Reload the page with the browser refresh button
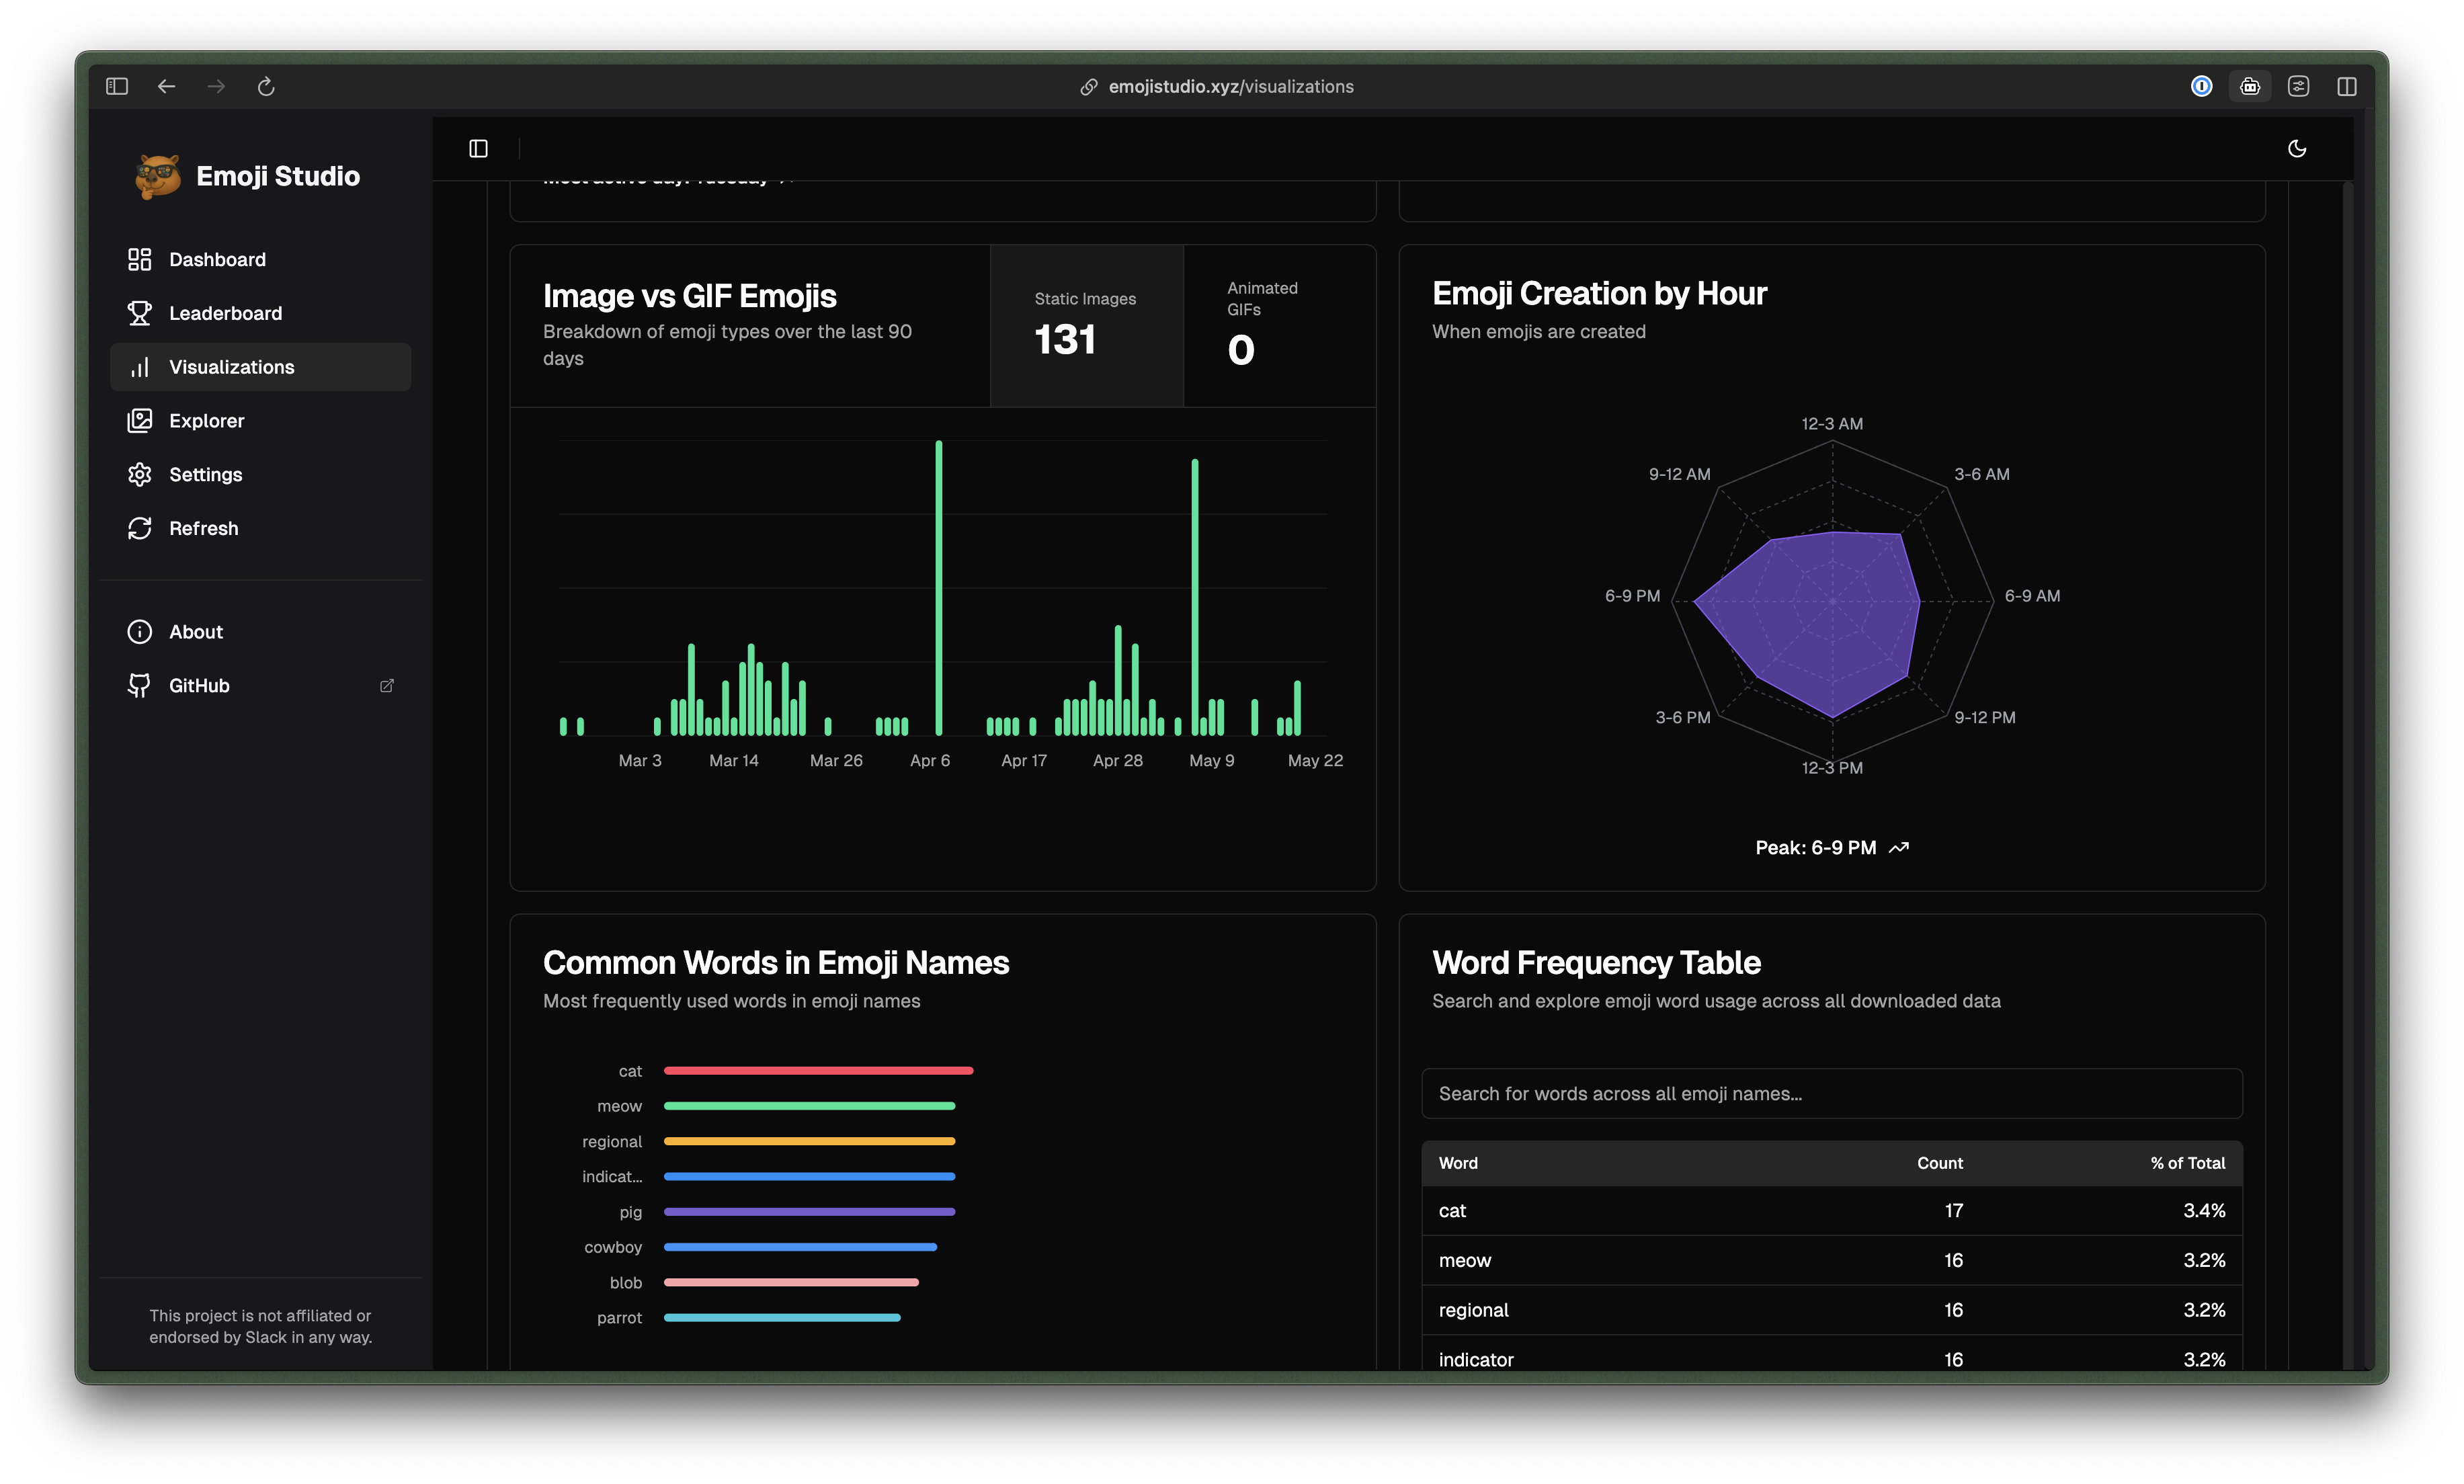The height and width of the screenshot is (1484, 2464). (x=266, y=87)
